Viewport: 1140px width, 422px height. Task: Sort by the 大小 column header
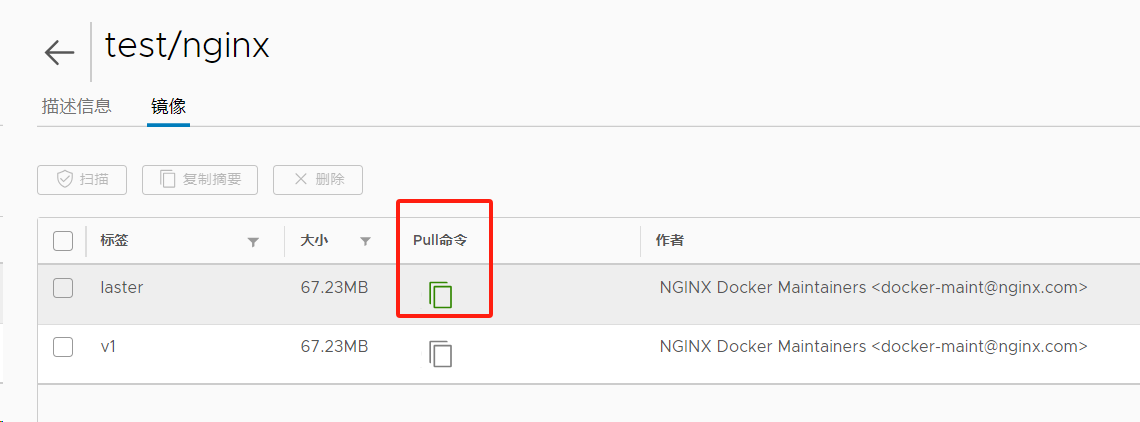314,241
